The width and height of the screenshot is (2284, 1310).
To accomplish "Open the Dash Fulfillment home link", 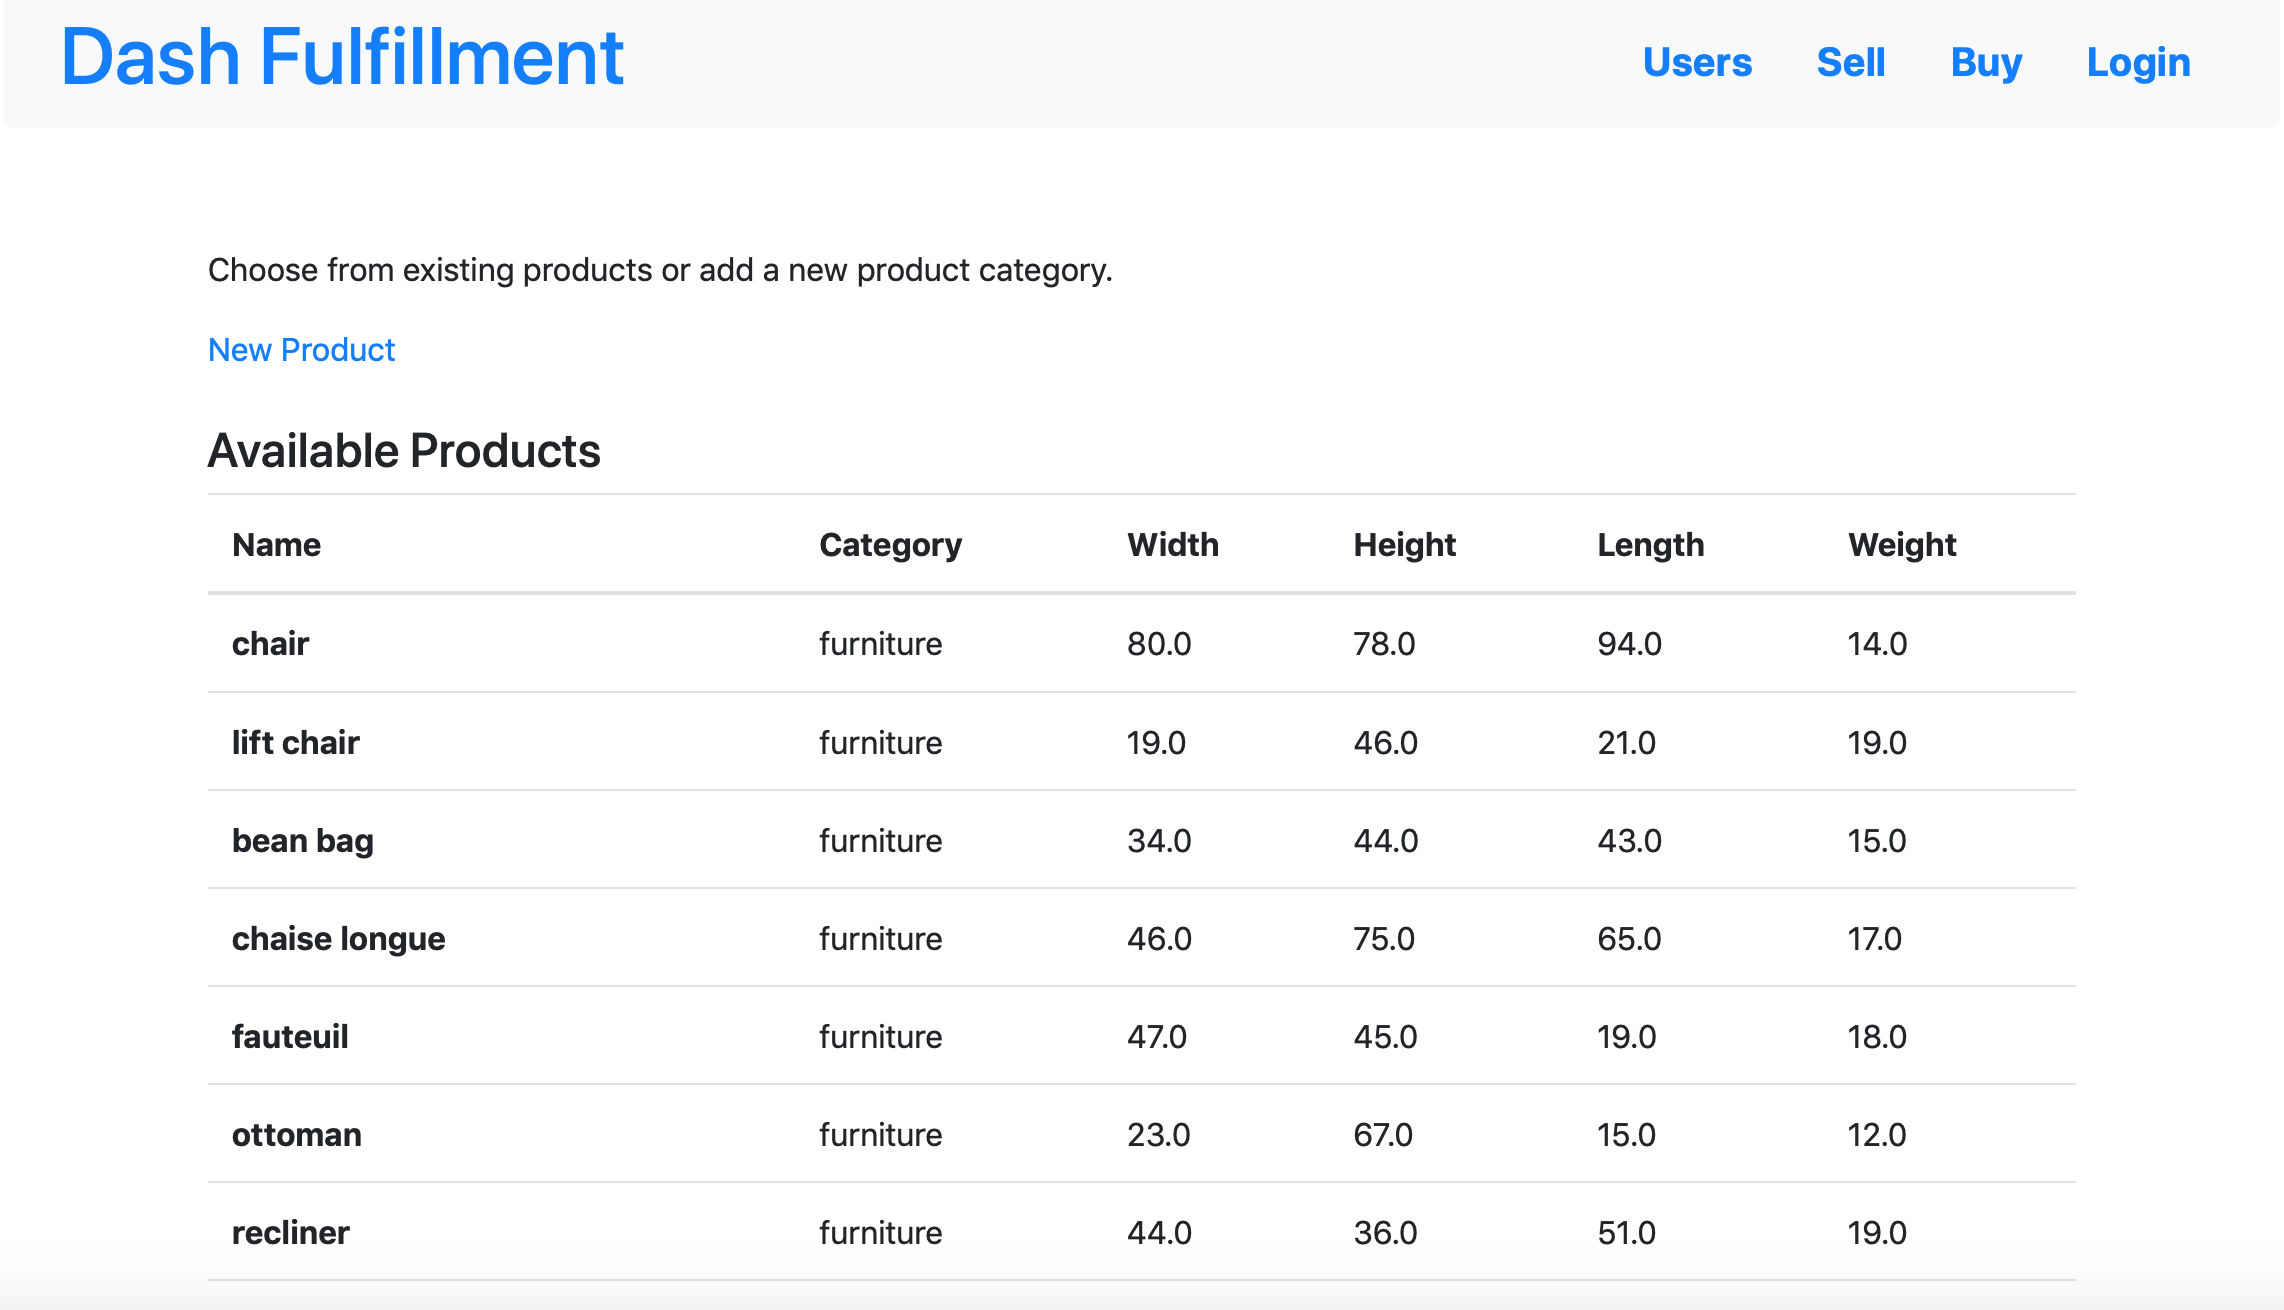I will [342, 58].
